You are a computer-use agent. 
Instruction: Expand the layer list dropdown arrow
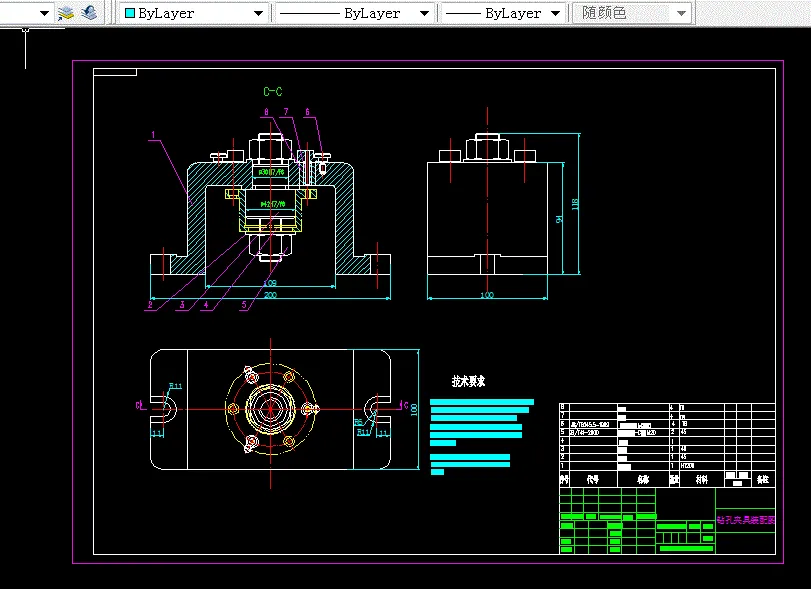click(x=44, y=13)
